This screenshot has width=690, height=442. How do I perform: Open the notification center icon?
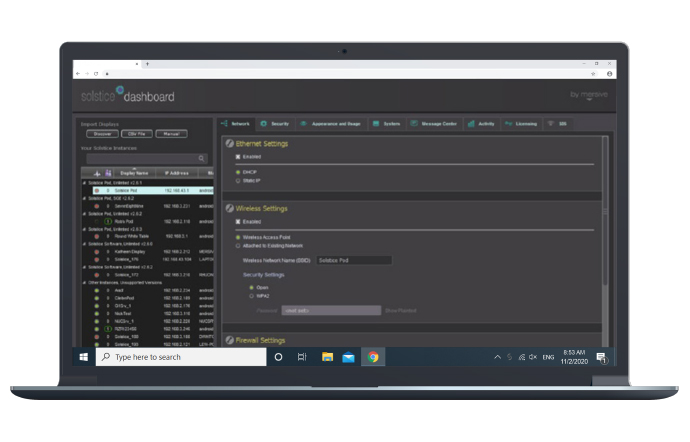tap(602, 358)
